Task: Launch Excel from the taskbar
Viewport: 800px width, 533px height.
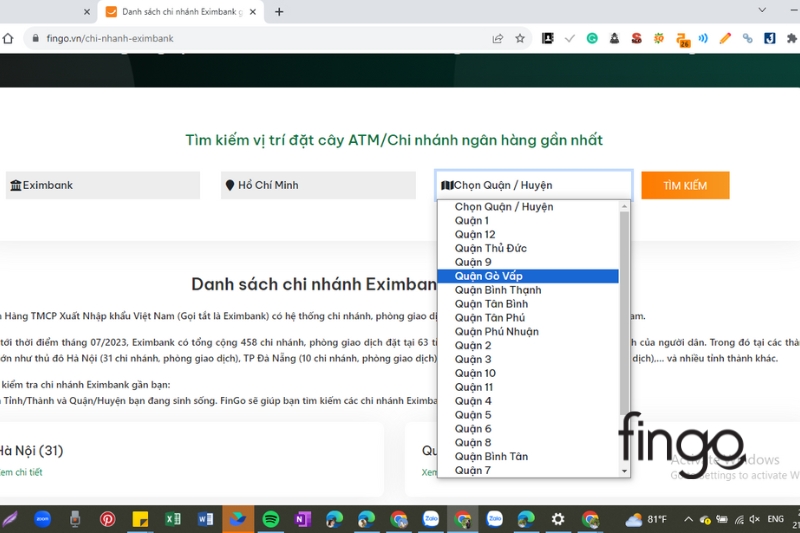Action: click(x=173, y=519)
